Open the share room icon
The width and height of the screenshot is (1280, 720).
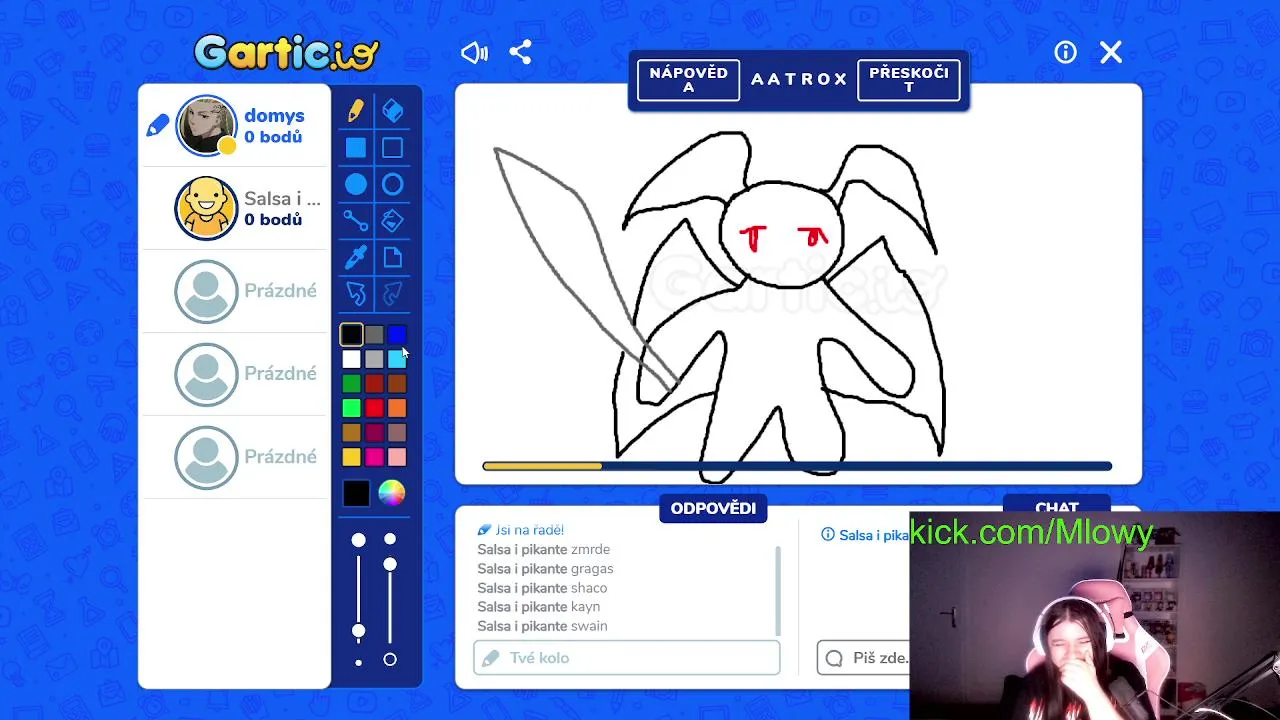(520, 52)
